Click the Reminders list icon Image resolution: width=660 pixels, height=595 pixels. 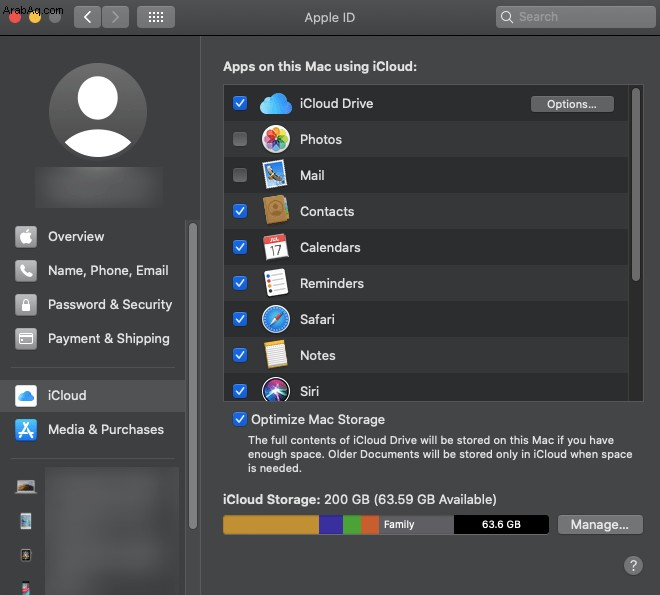pos(276,283)
